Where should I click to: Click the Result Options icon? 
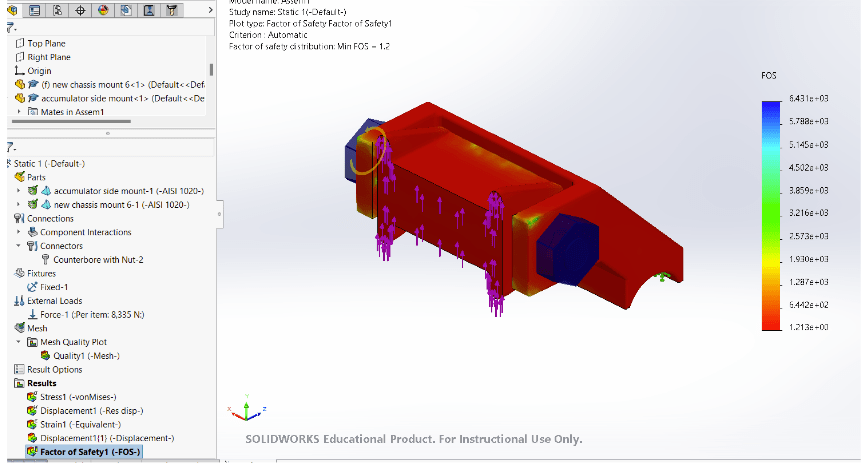(x=19, y=369)
